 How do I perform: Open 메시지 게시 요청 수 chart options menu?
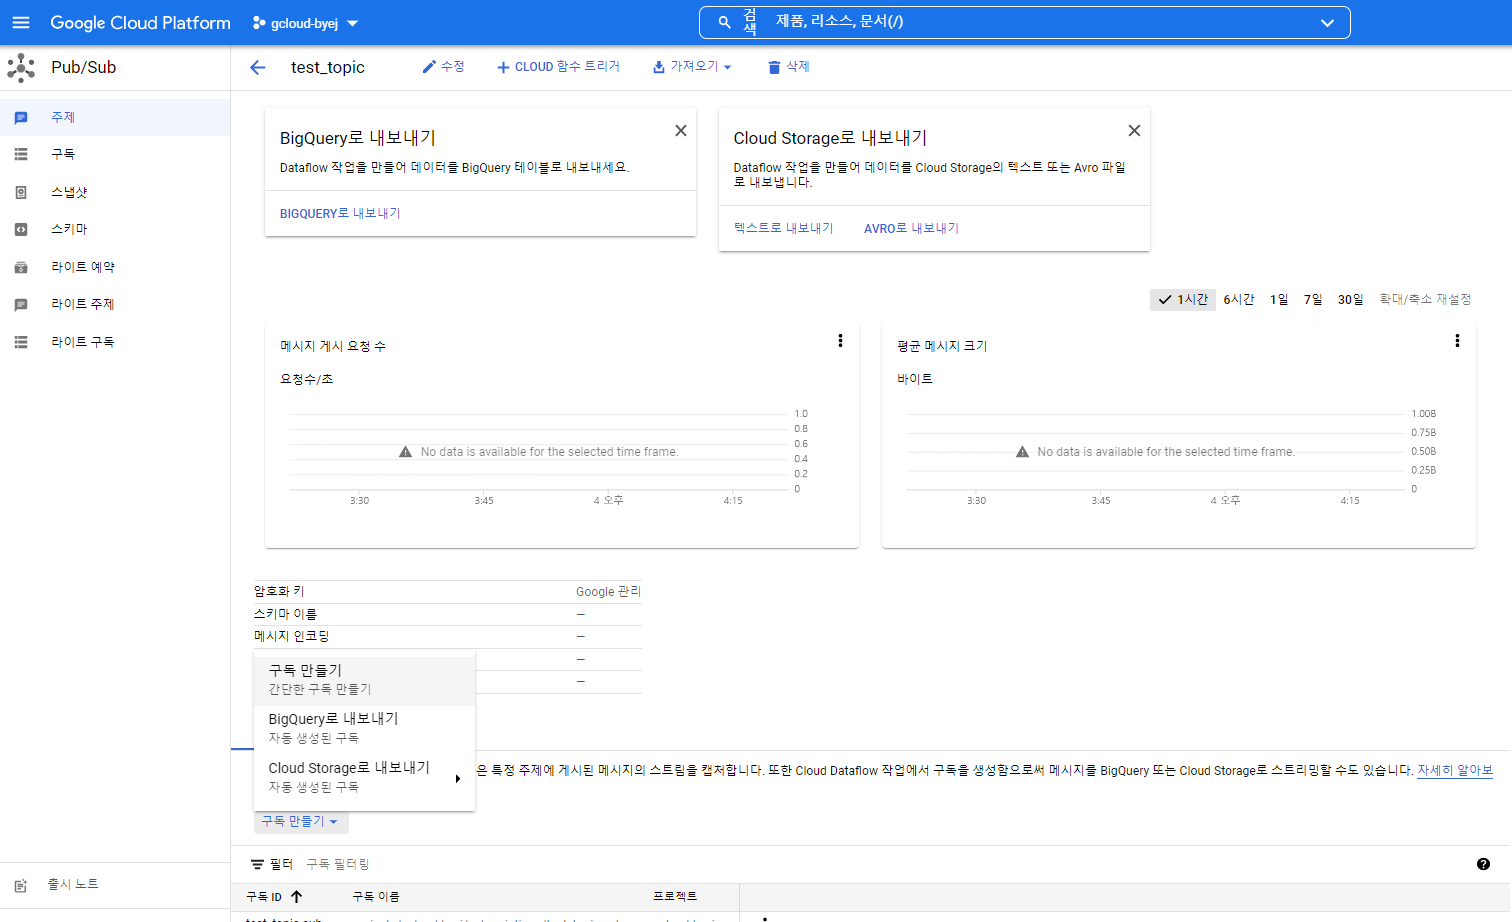tap(840, 341)
